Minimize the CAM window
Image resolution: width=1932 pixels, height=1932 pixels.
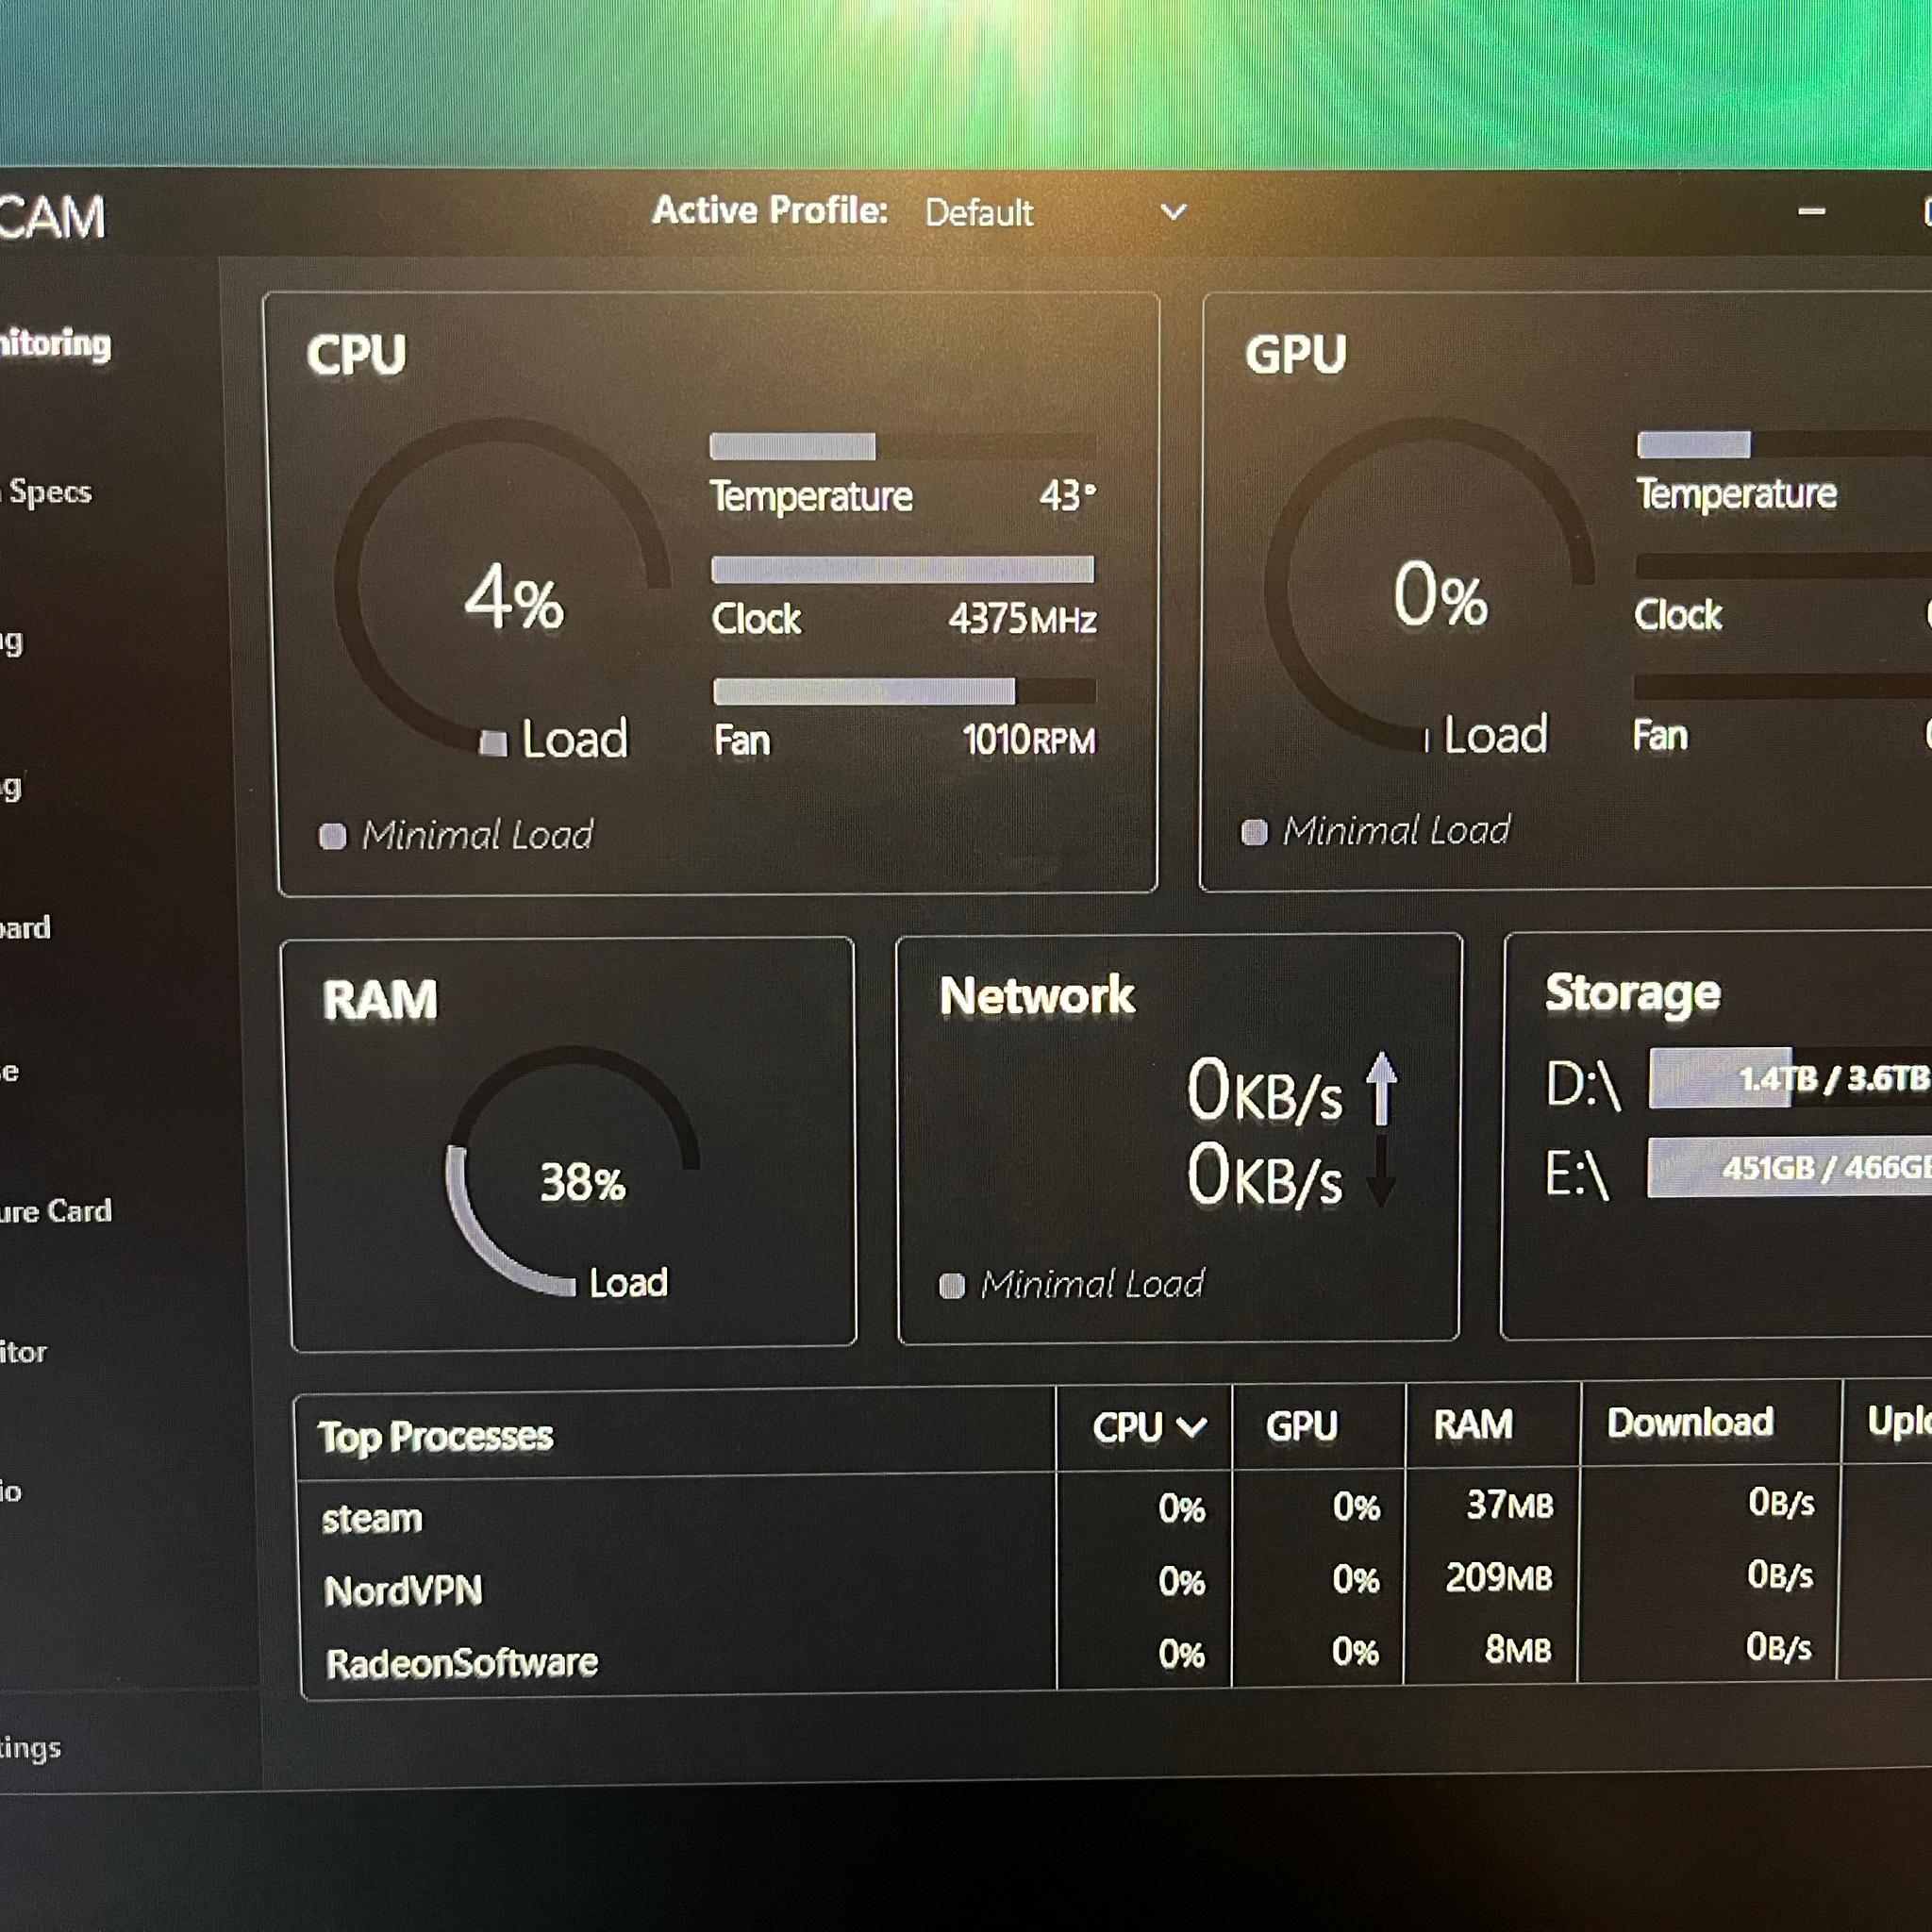click(1811, 211)
